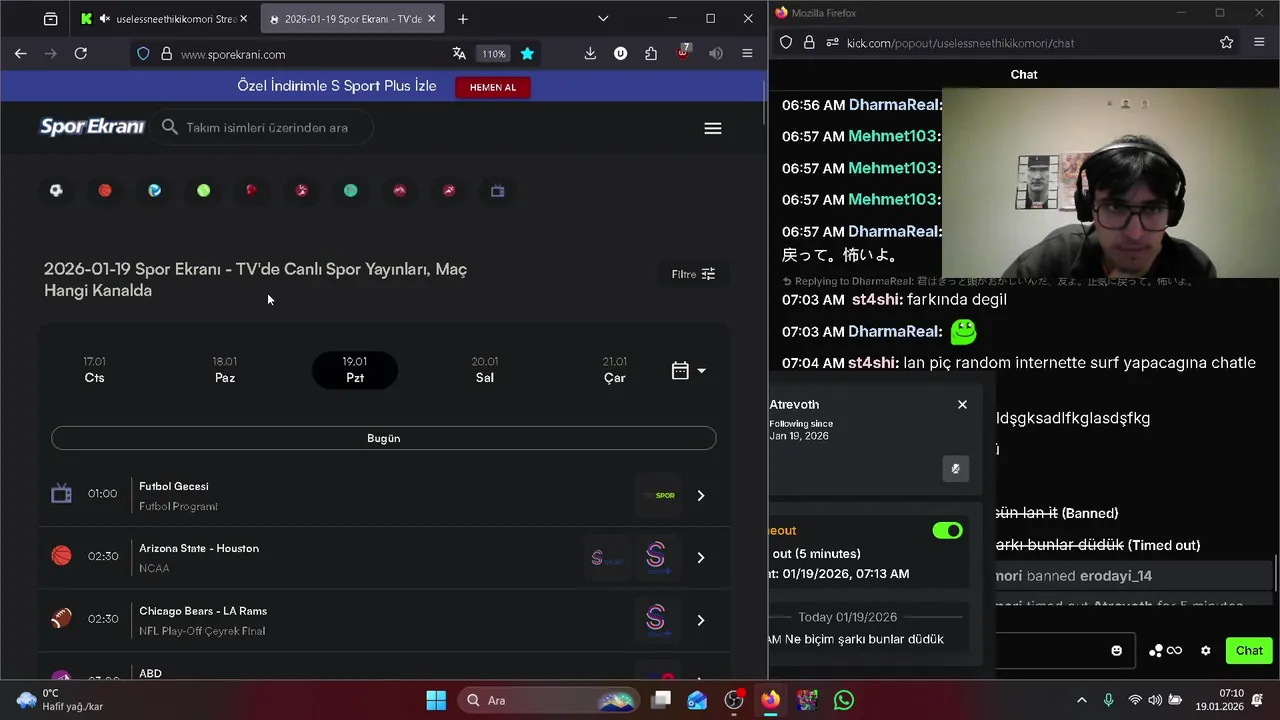Click the DharmaReal username at 07:03 AM
This screenshot has height=720, width=1280.
(x=894, y=331)
